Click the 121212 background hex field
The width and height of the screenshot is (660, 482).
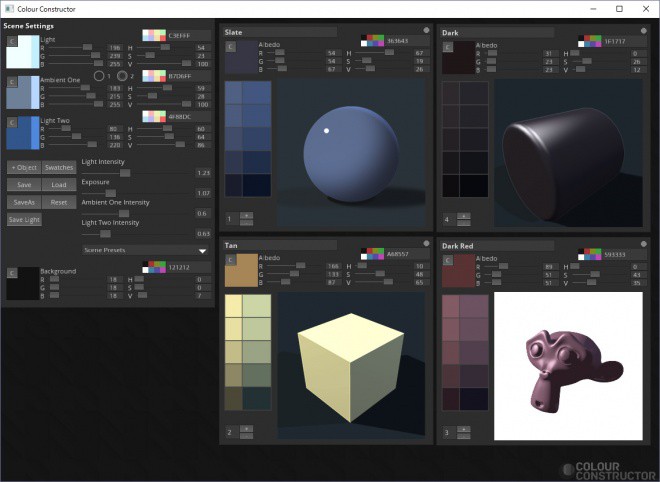[188, 267]
